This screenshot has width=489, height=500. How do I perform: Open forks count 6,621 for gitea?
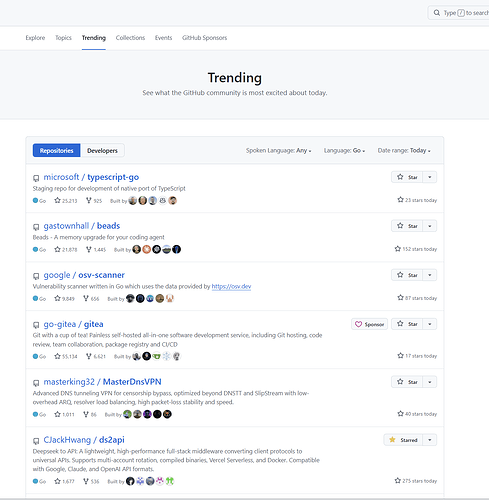tap(96, 356)
